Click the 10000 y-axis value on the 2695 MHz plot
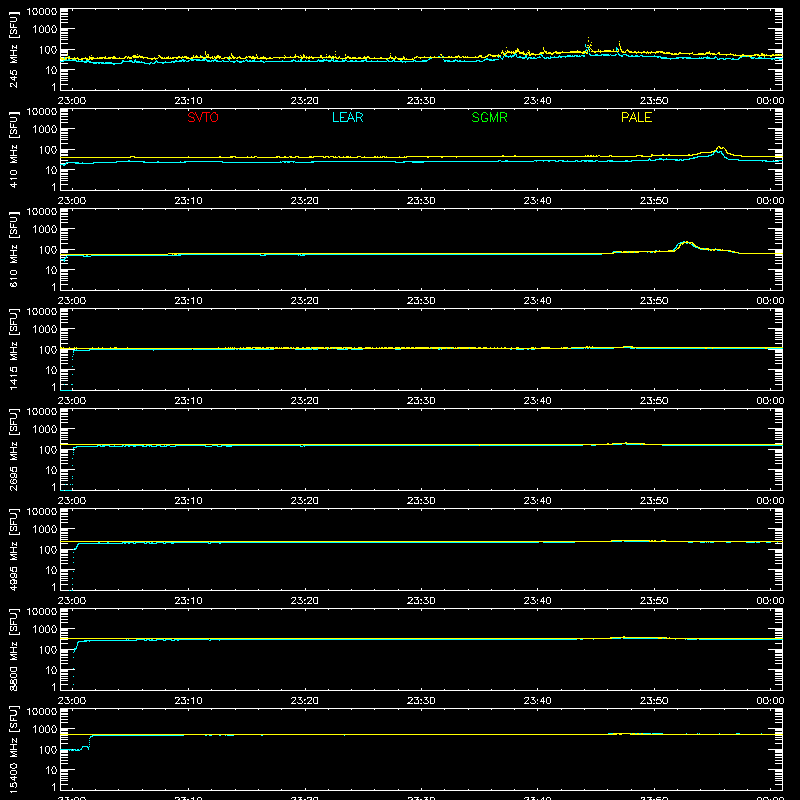 42,412
